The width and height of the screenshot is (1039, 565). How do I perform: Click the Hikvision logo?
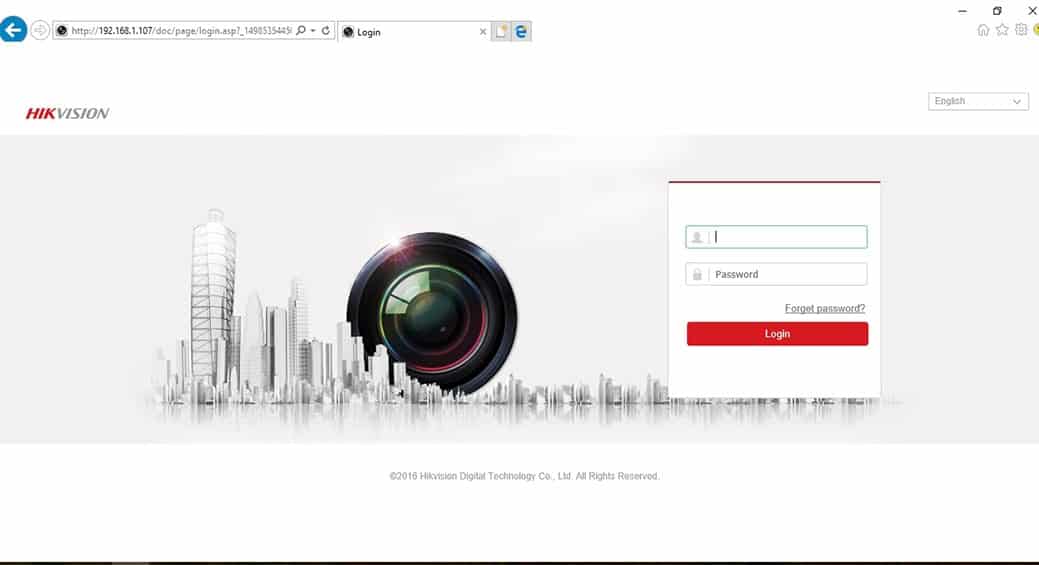point(68,113)
